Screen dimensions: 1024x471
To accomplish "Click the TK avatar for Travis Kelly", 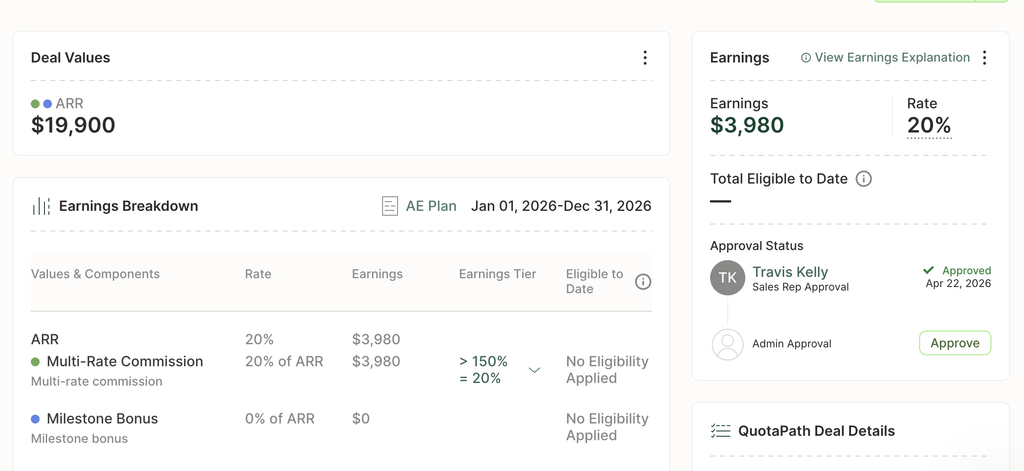I will tap(727, 278).
